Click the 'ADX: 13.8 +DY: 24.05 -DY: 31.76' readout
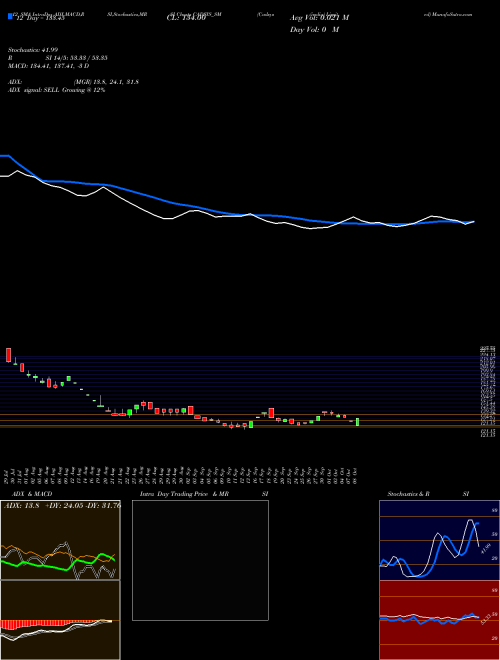Viewport: 500px width, 660px height. tap(62, 506)
